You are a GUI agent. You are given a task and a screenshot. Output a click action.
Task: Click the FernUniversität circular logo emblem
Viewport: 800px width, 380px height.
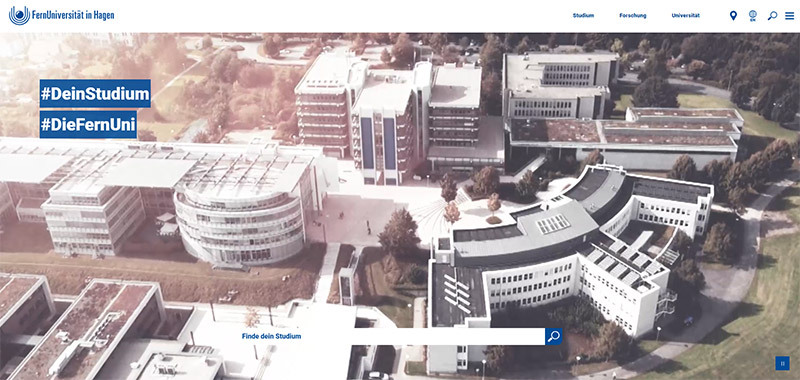click(x=19, y=15)
